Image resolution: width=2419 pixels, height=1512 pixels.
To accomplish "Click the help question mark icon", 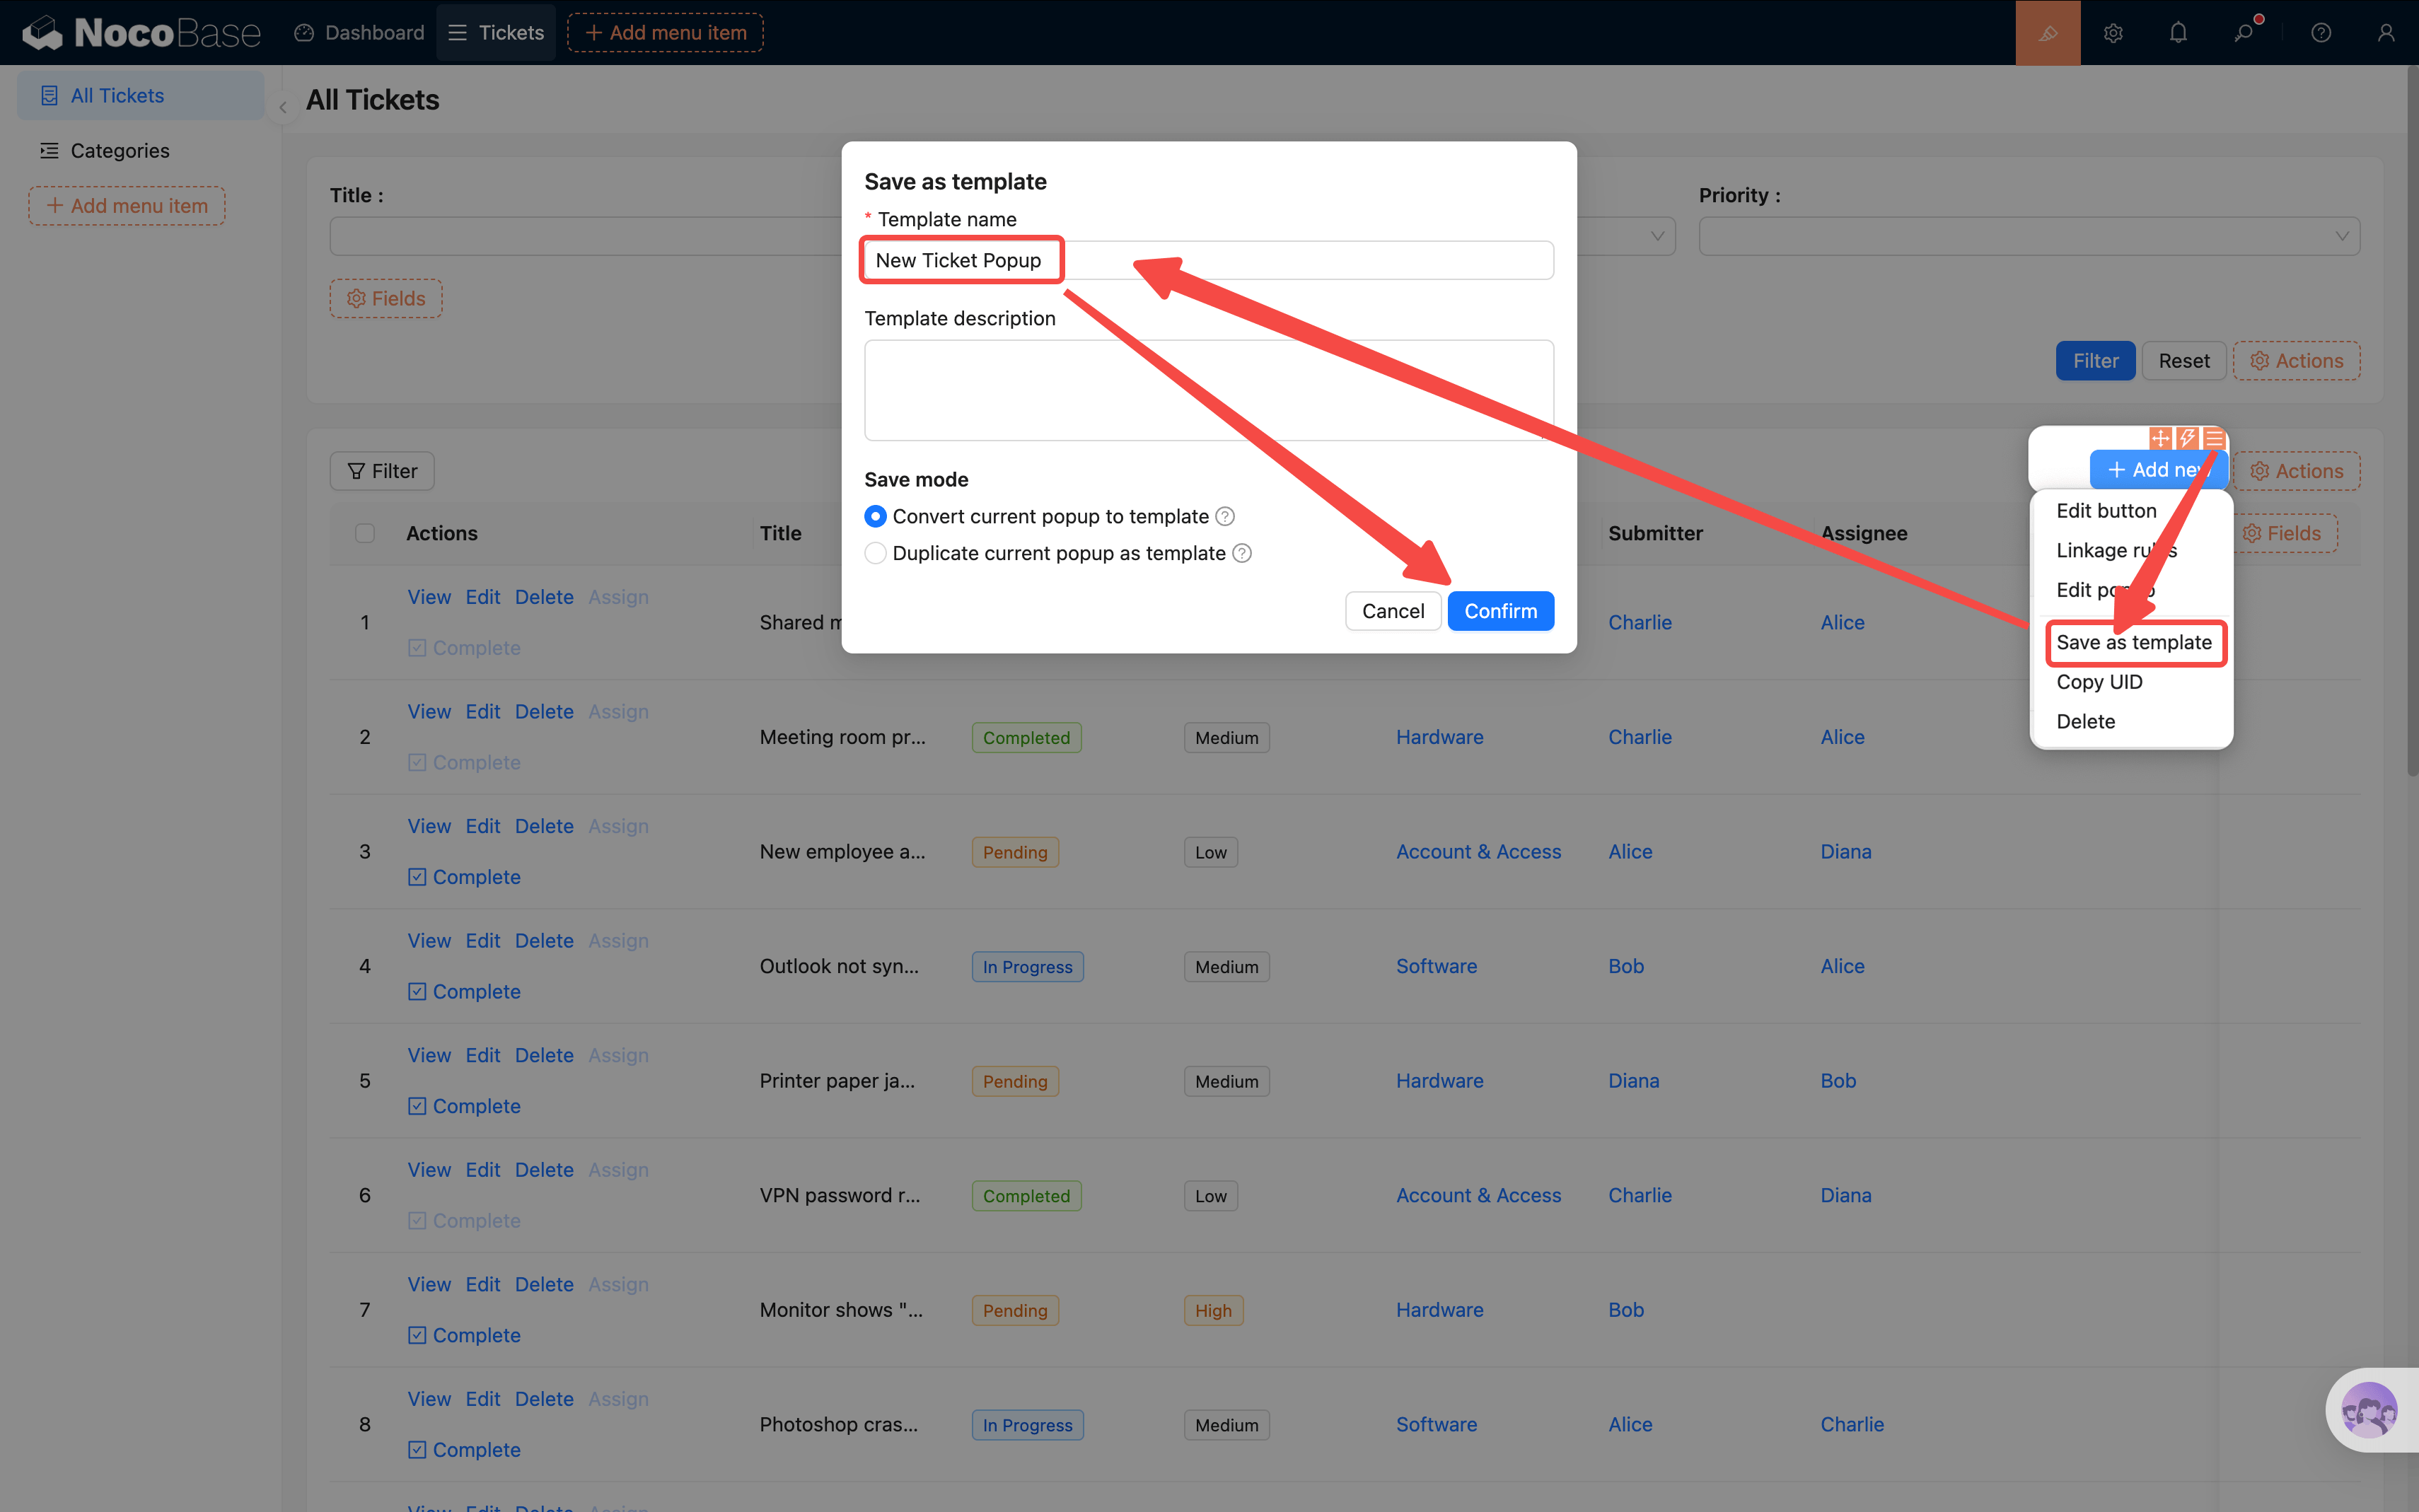I will tap(2321, 33).
